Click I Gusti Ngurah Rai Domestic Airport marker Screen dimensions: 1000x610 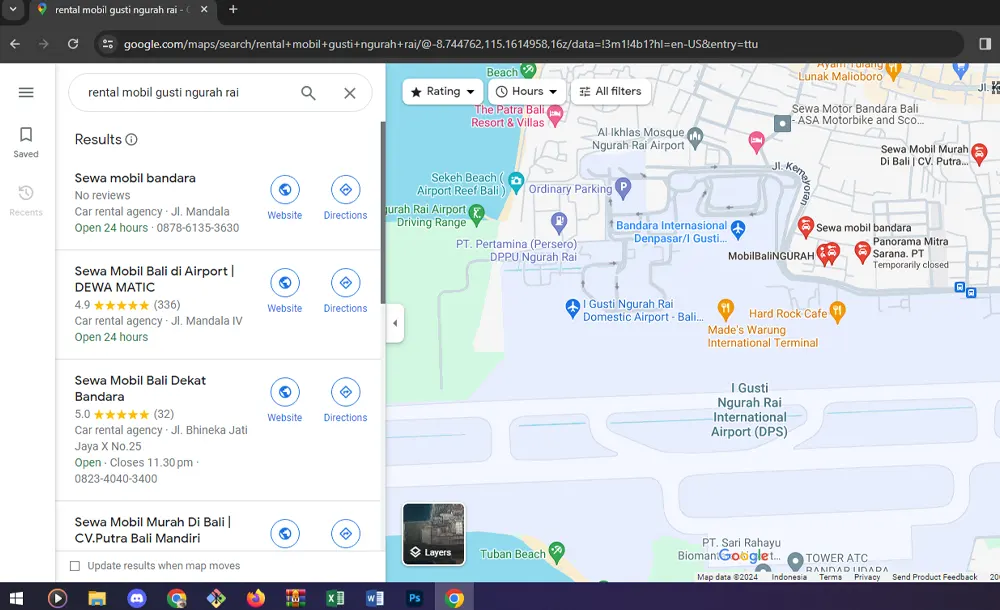[x=573, y=308]
